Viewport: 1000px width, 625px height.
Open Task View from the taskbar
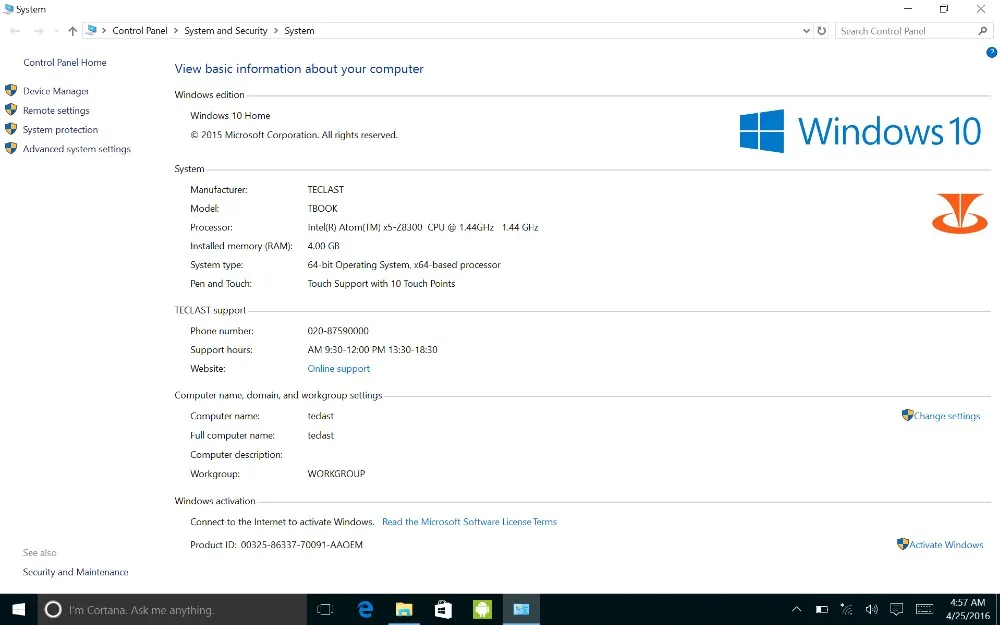click(x=325, y=610)
